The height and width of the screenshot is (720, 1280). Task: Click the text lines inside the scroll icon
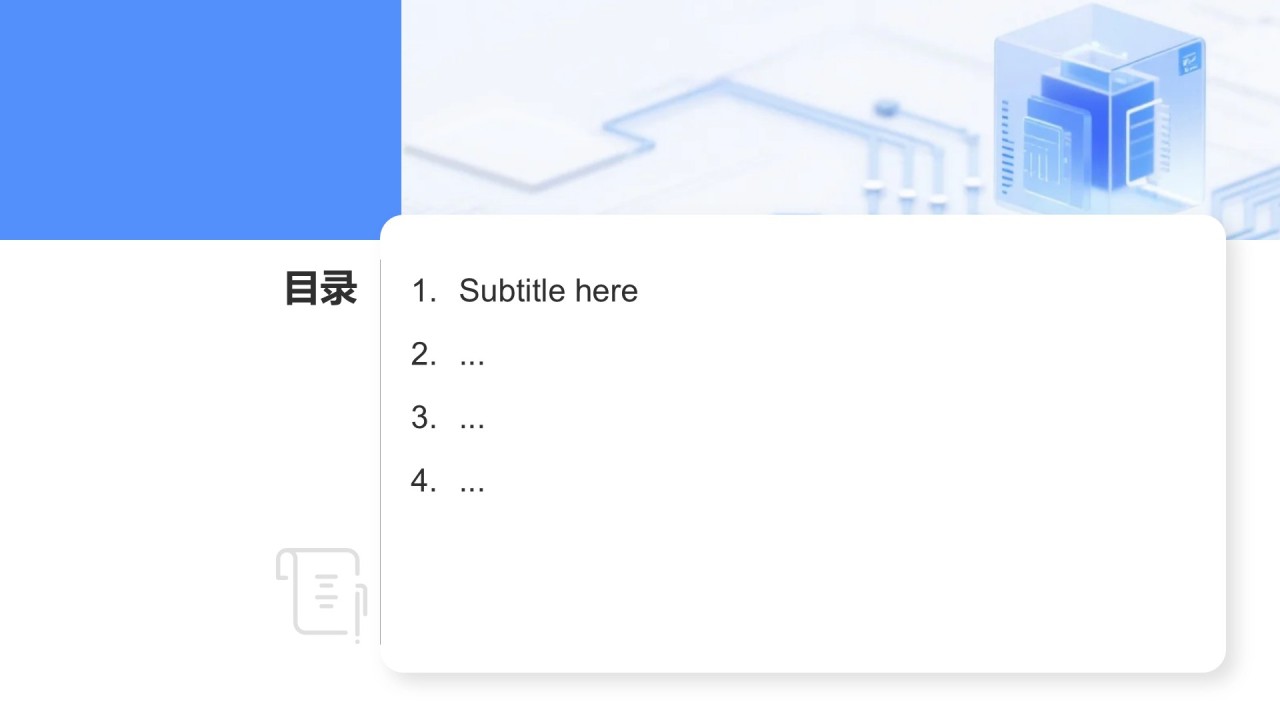point(326,591)
